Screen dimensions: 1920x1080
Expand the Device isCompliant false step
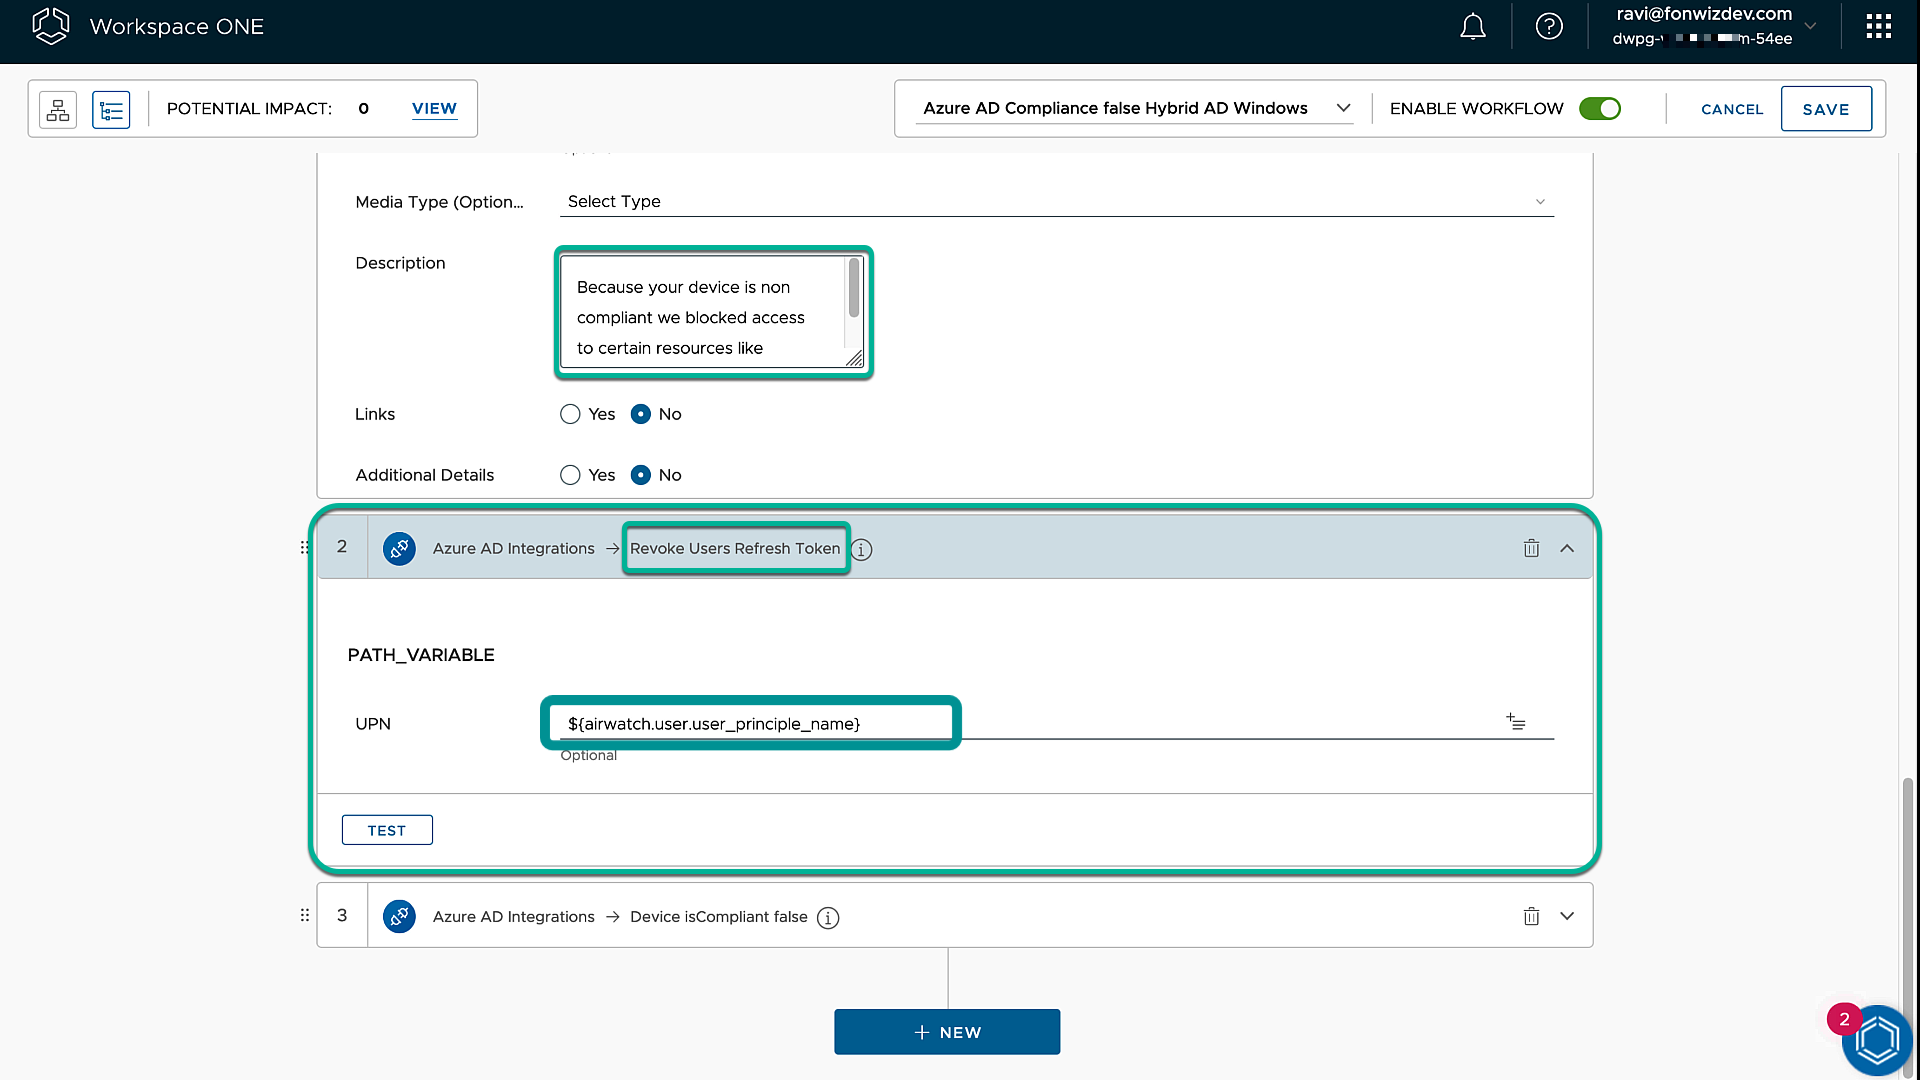point(1567,916)
